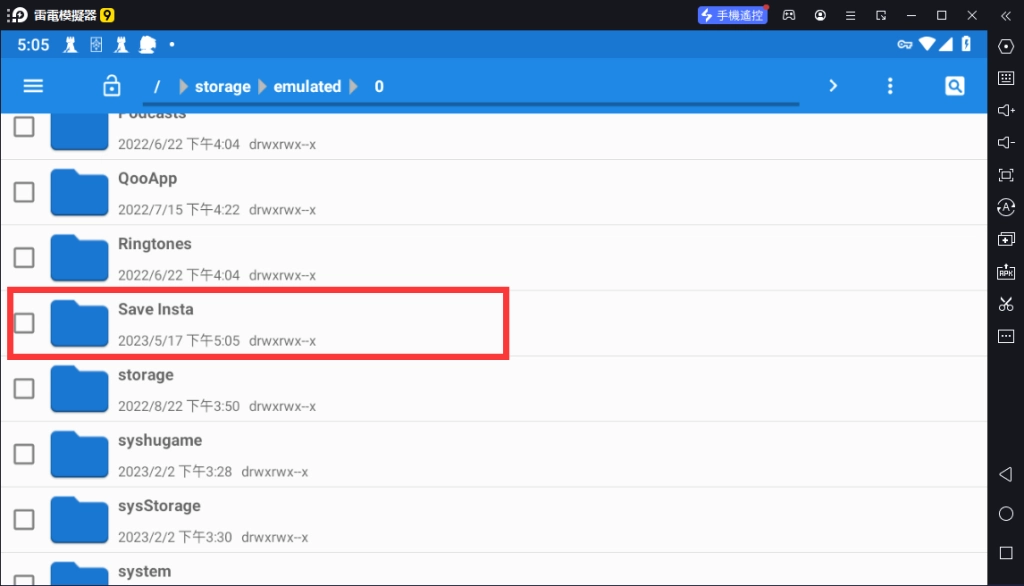
Task: Check the sysStorage folder checkbox
Action: coord(24,519)
